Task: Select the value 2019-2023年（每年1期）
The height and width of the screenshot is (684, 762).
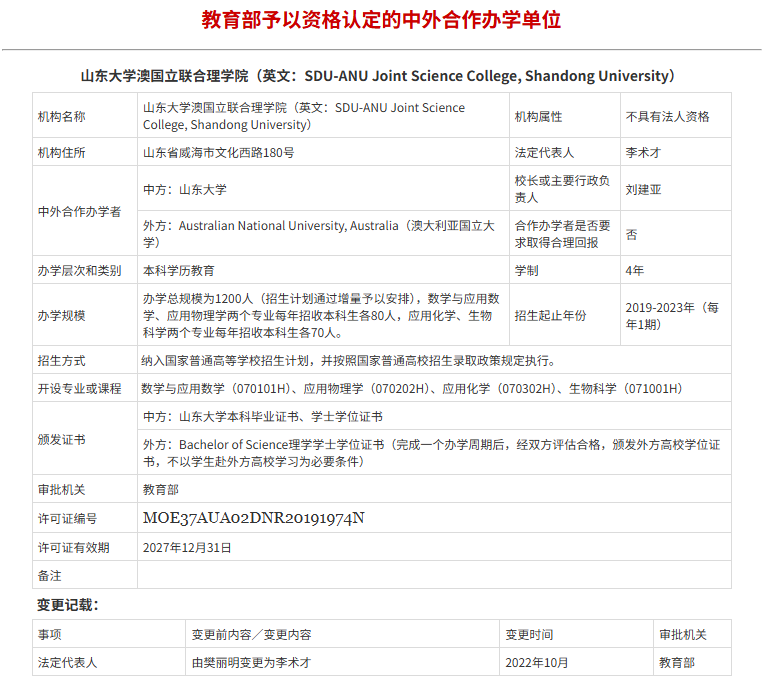Action: tap(672, 316)
